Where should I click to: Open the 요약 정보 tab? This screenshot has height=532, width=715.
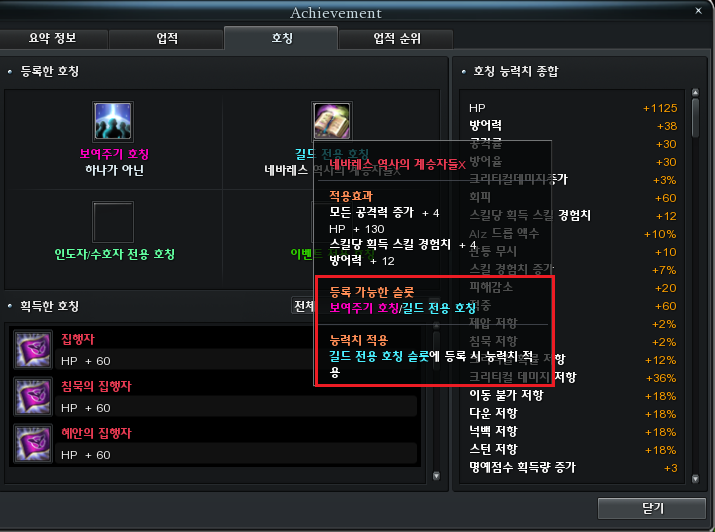(53, 38)
